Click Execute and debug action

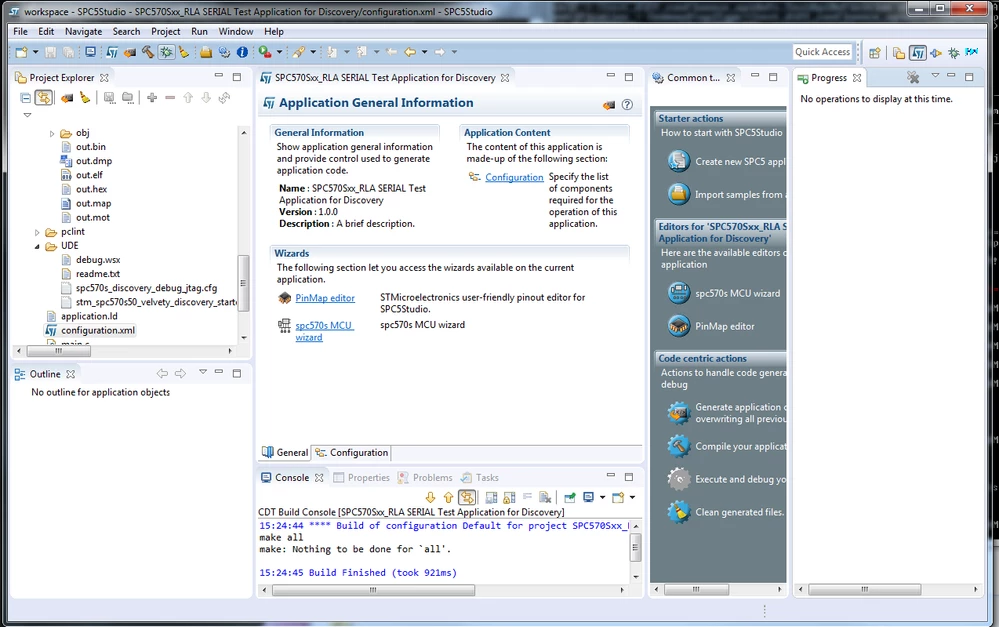(x=726, y=479)
